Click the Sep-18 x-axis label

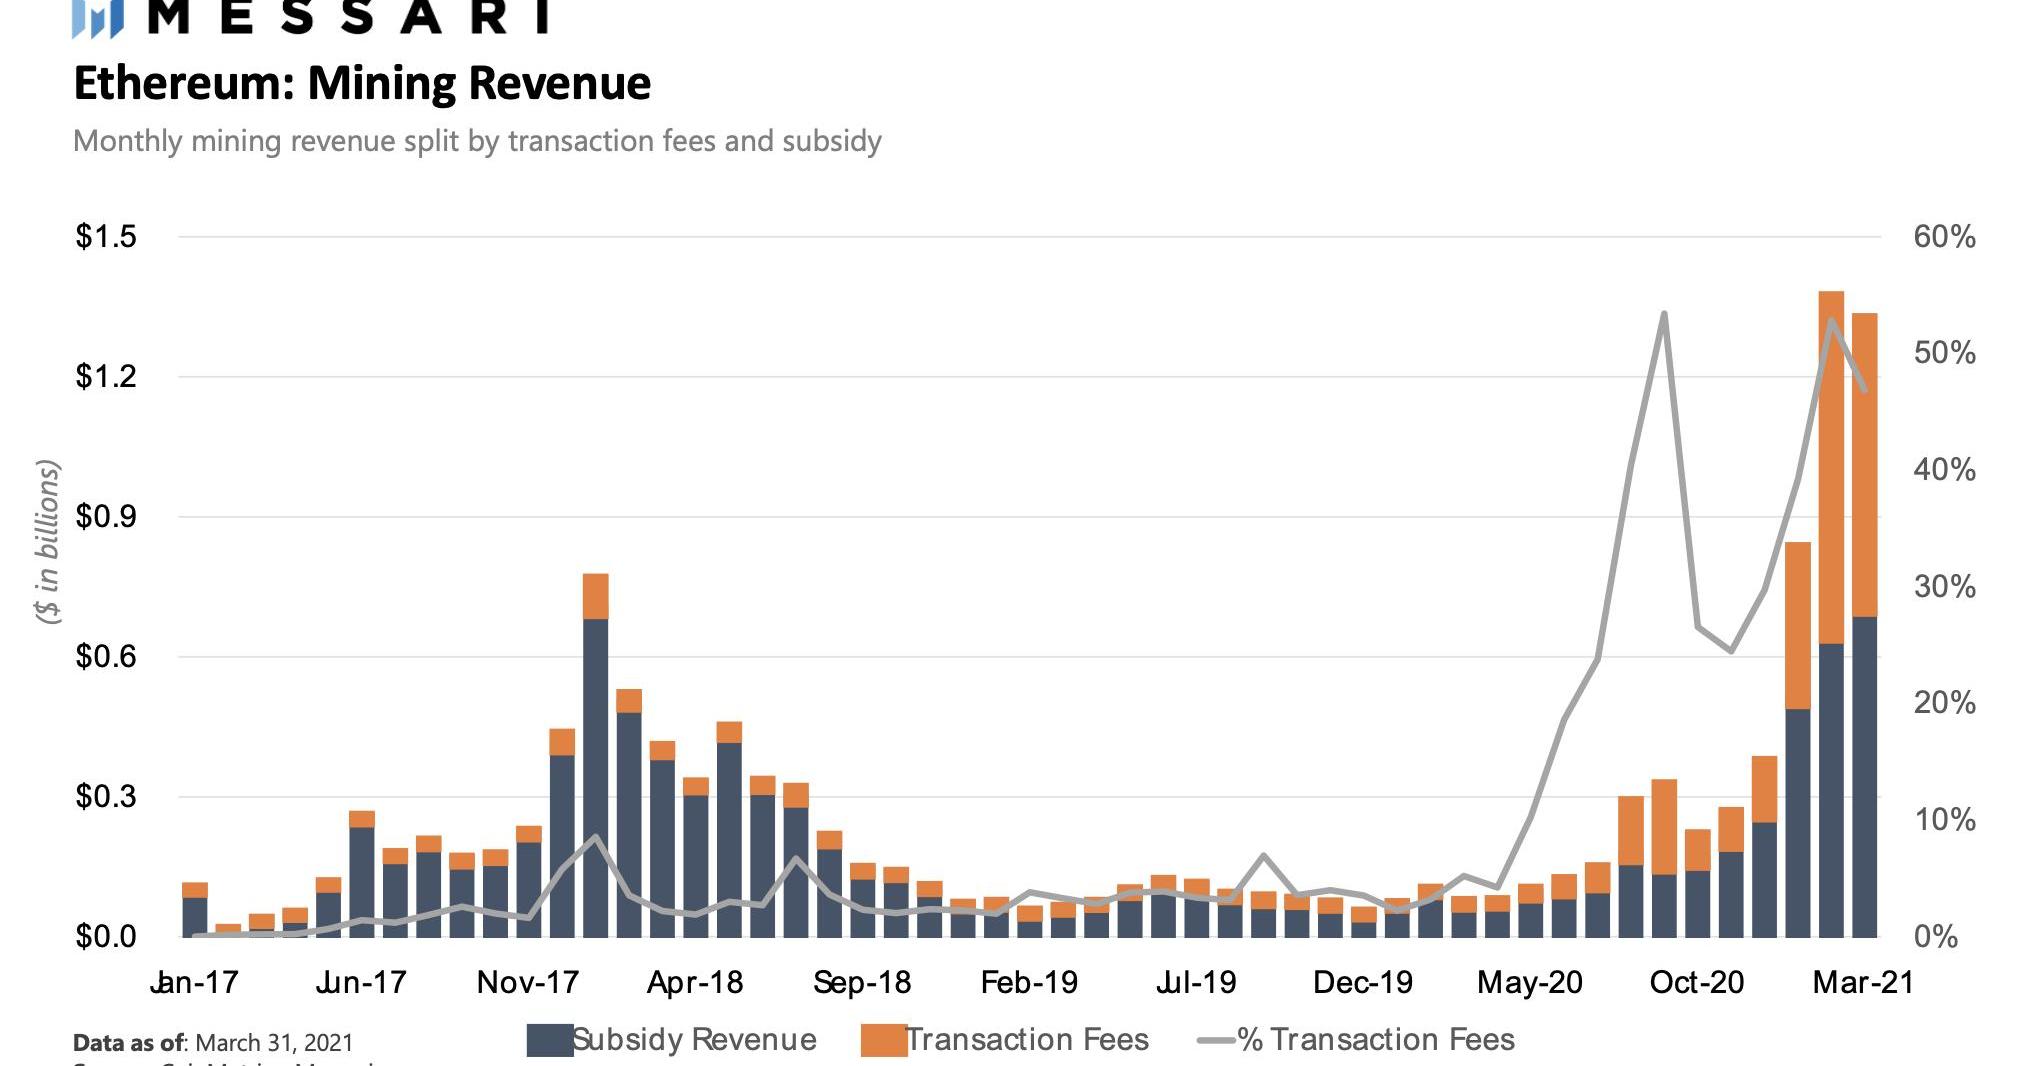(x=862, y=983)
